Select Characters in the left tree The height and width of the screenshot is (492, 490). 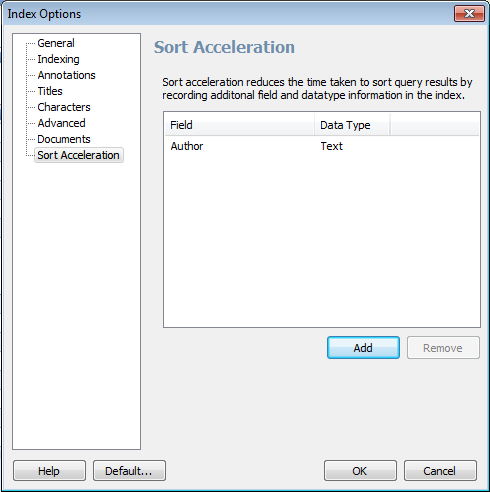[x=64, y=107]
